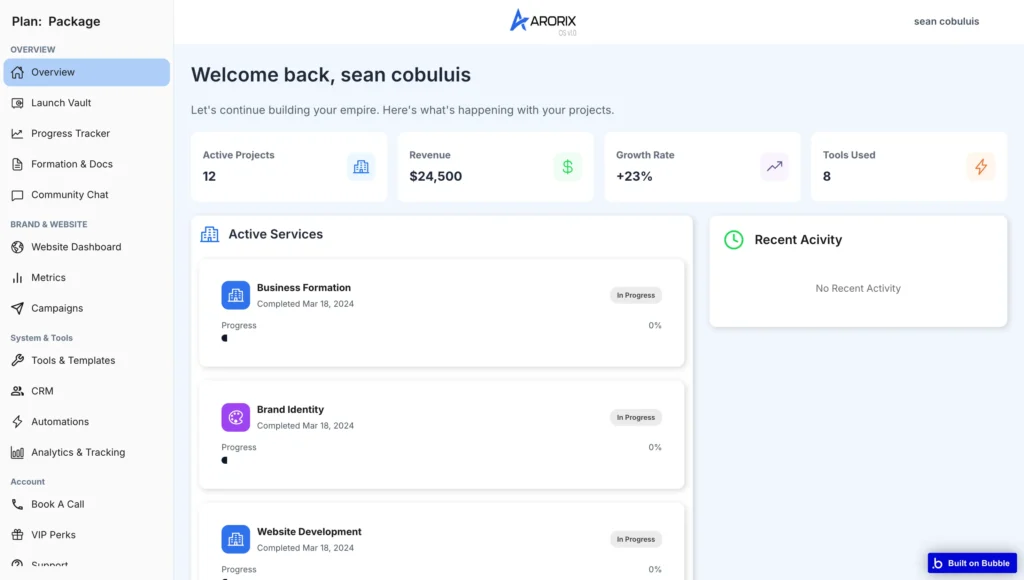
Task: Click the sean cobuluis username in header
Action: (946, 22)
